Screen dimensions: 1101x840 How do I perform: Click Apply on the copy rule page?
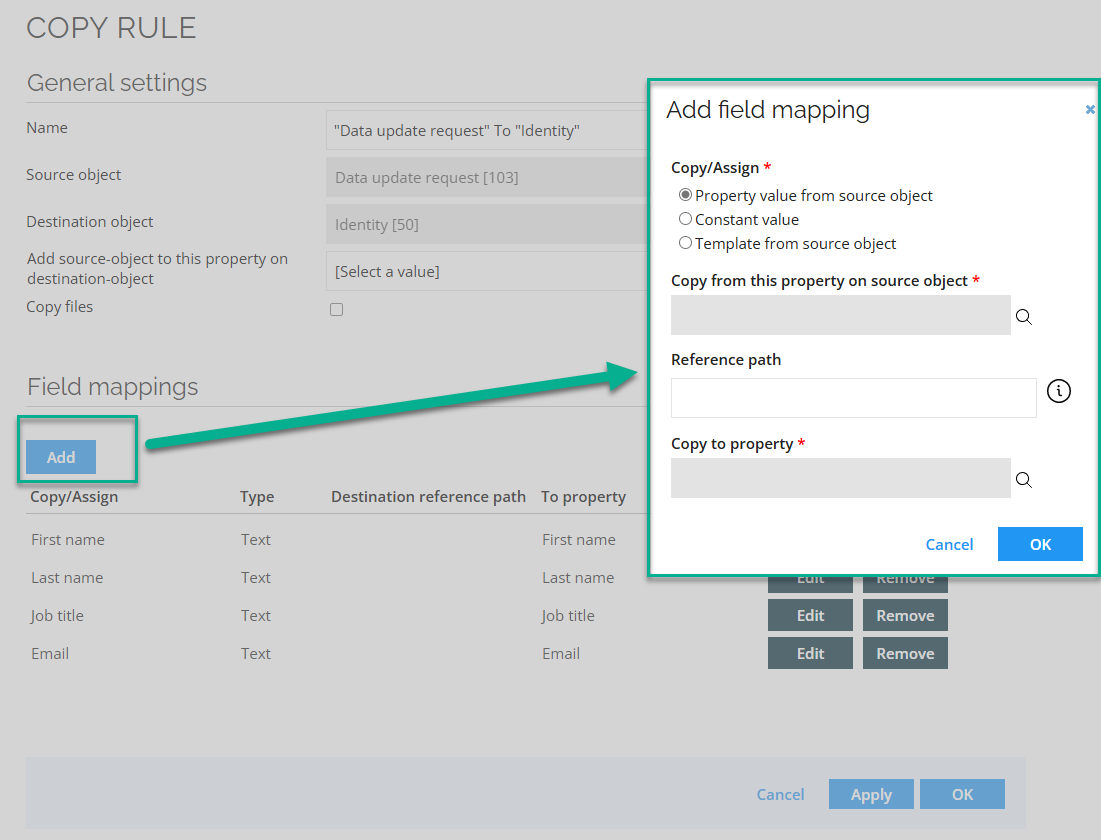(x=871, y=794)
